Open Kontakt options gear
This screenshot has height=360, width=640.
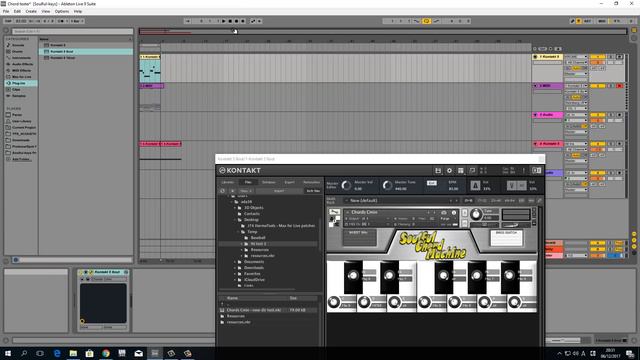click(x=449, y=171)
